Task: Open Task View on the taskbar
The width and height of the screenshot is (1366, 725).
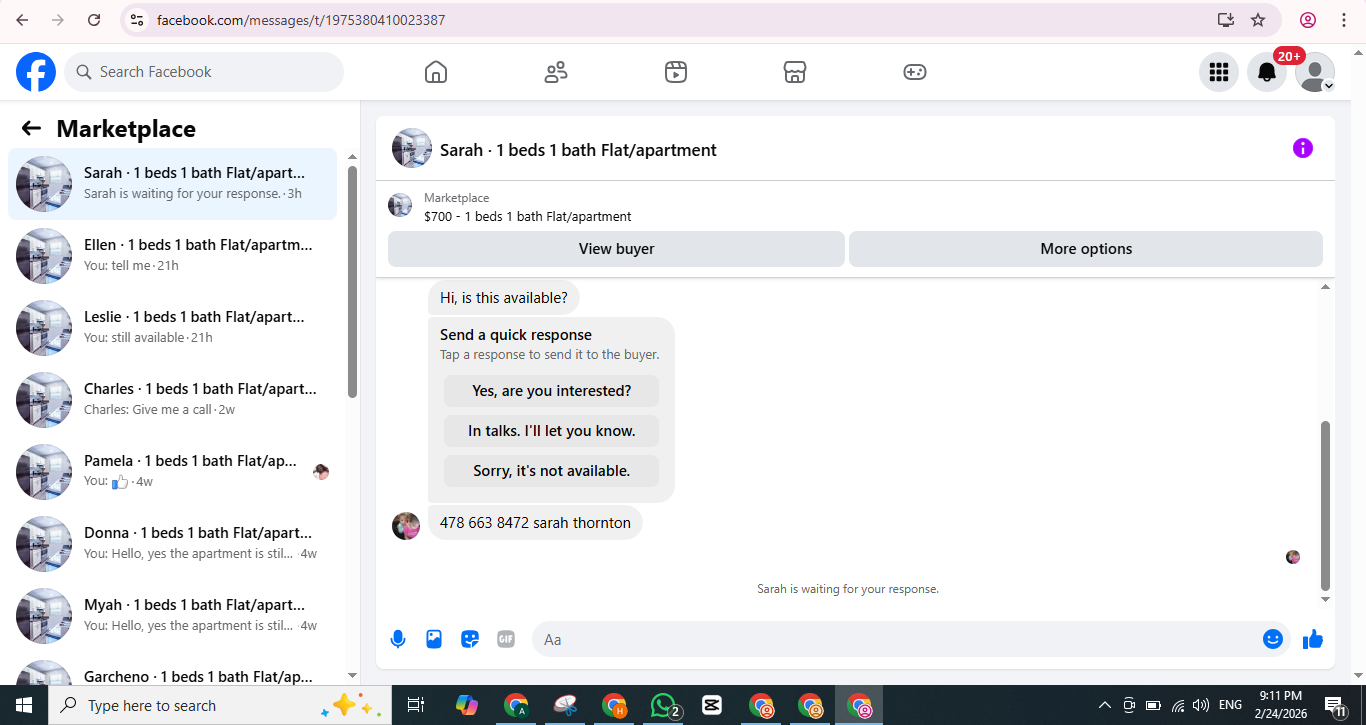Action: (x=416, y=705)
